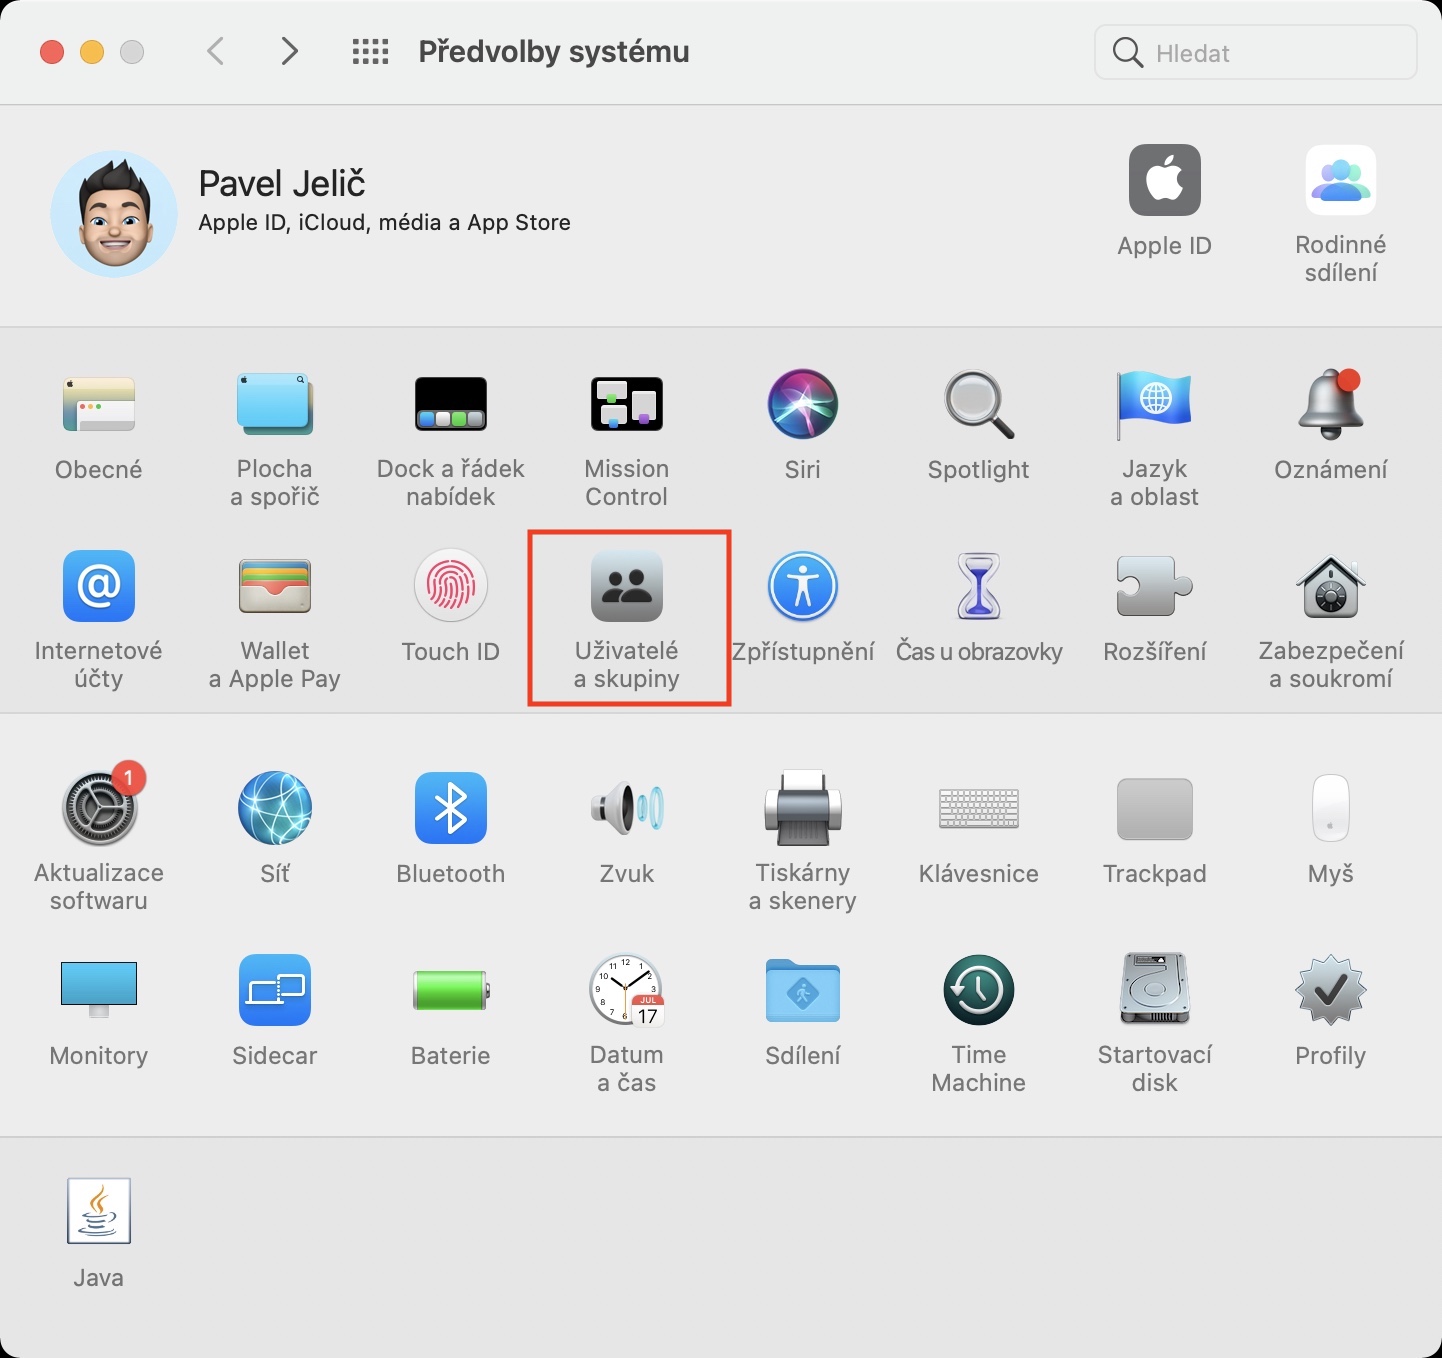This screenshot has width=1442, height=1358.
Task: Click the Pavel Jelič account name
Action: 282,183
